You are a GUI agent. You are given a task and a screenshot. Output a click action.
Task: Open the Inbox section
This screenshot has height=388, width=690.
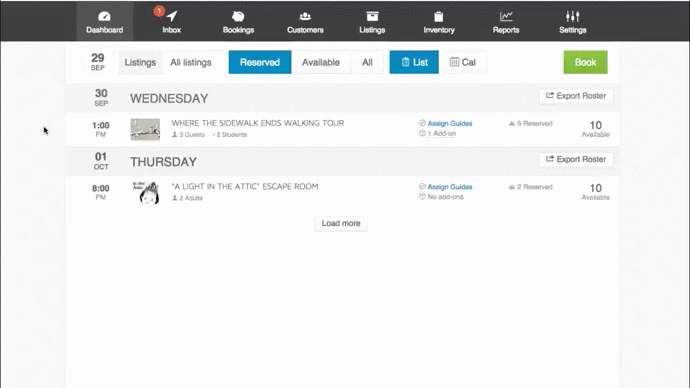click(x=171, y=22)
